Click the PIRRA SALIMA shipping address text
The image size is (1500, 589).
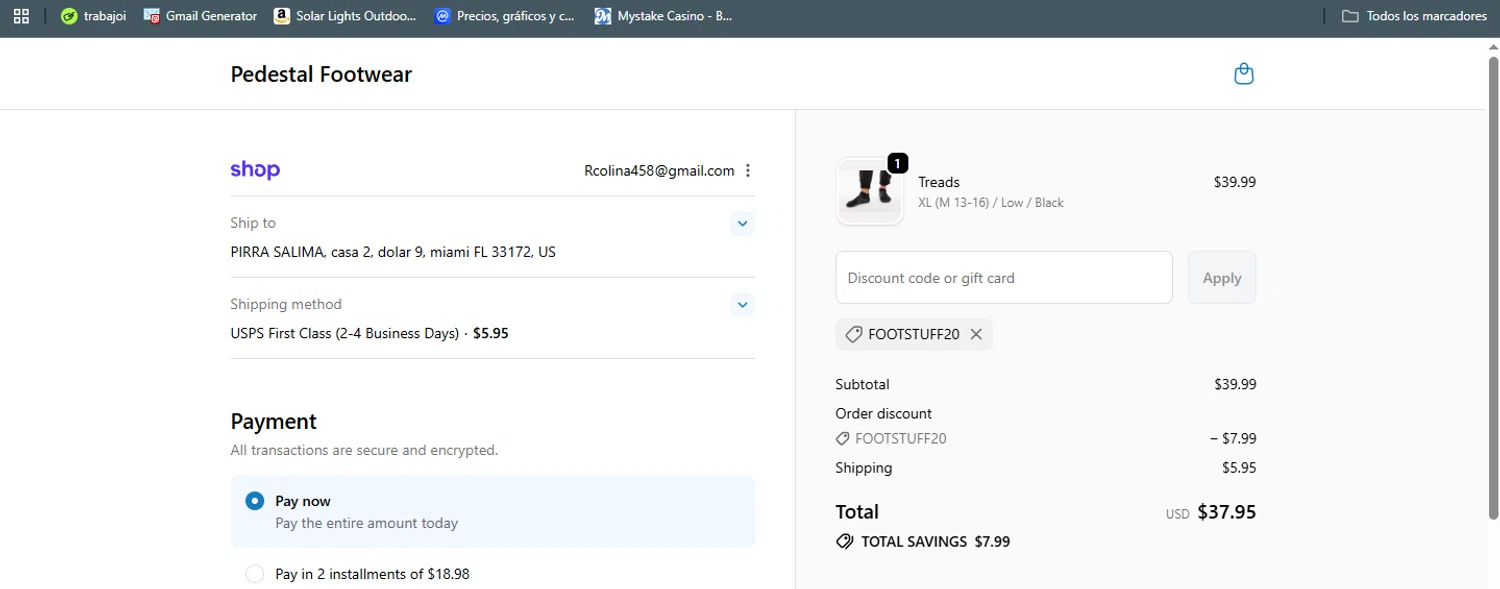pos(393,252)
